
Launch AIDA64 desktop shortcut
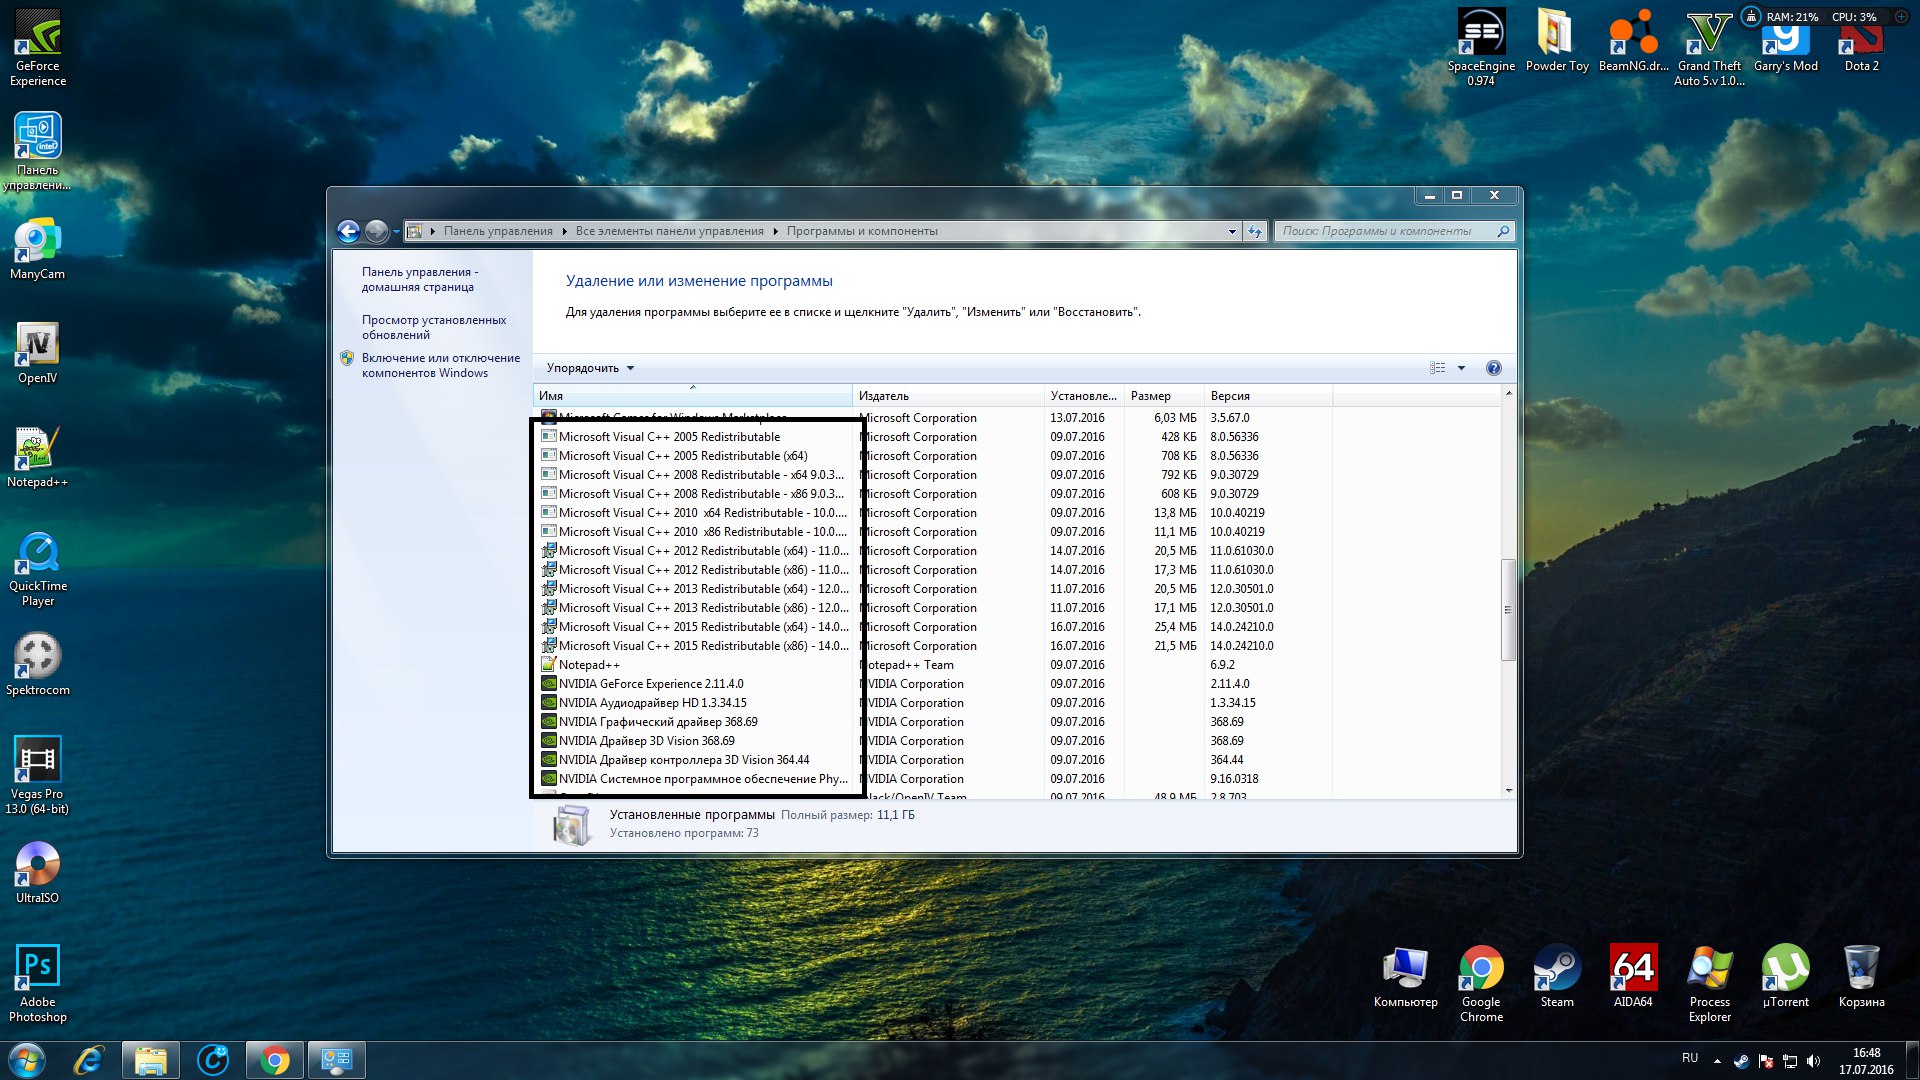1633,977
